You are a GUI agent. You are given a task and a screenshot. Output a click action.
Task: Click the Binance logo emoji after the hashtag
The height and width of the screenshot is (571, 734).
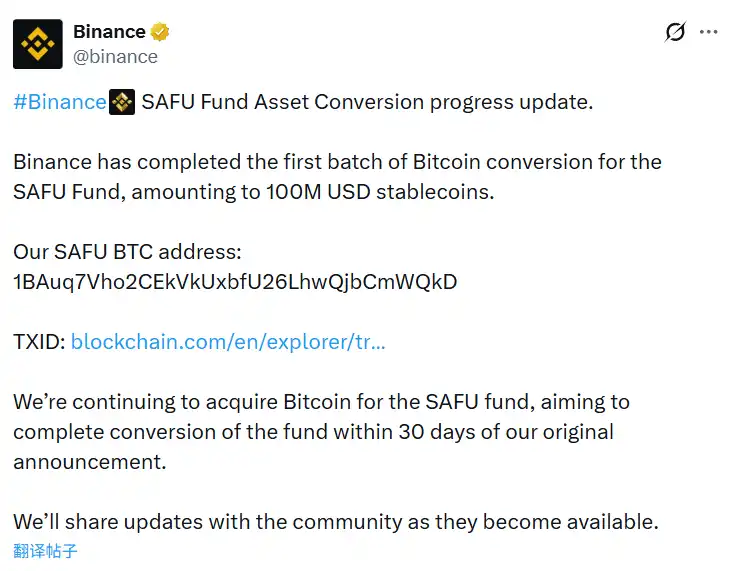pyautogui.click(x=122, y=102)
